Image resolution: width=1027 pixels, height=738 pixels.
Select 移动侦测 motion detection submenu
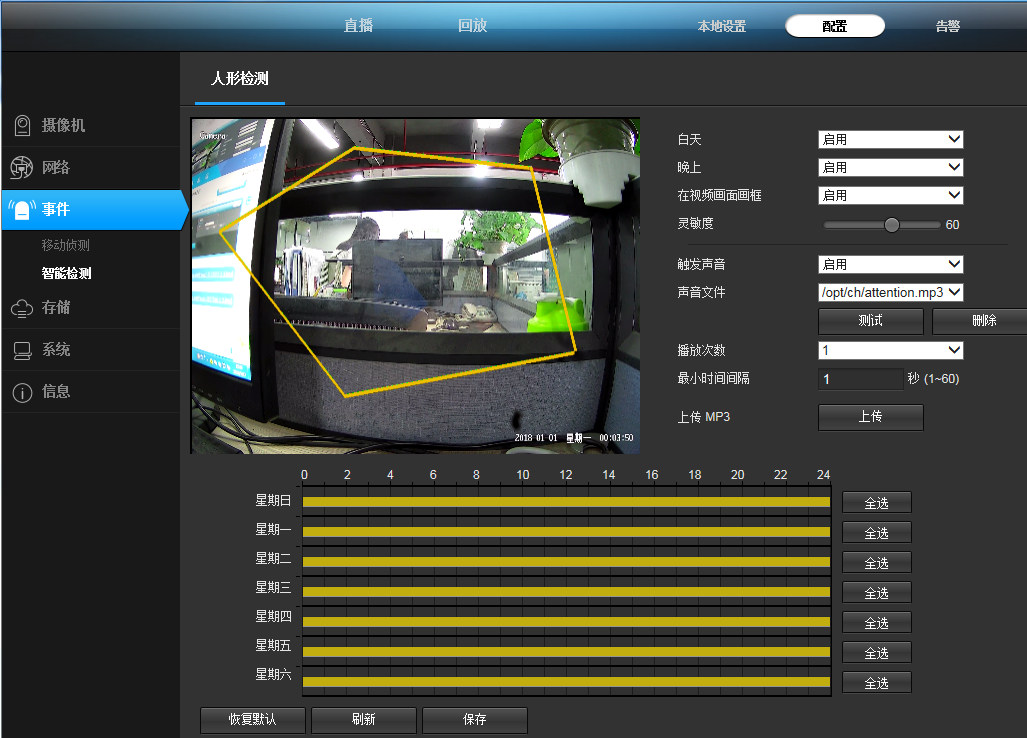coord(72,245)
